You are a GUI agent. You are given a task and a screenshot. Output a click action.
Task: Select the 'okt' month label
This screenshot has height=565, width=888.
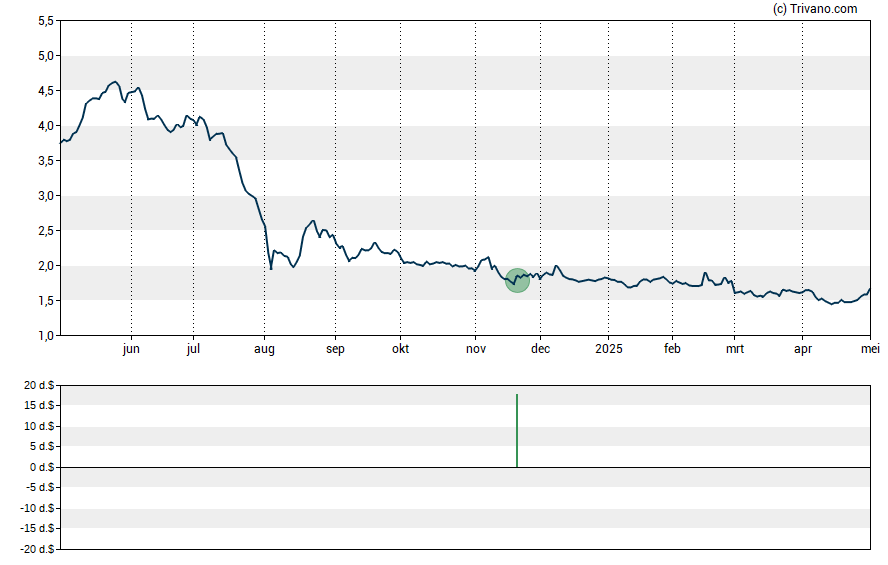tap(400, 348)
